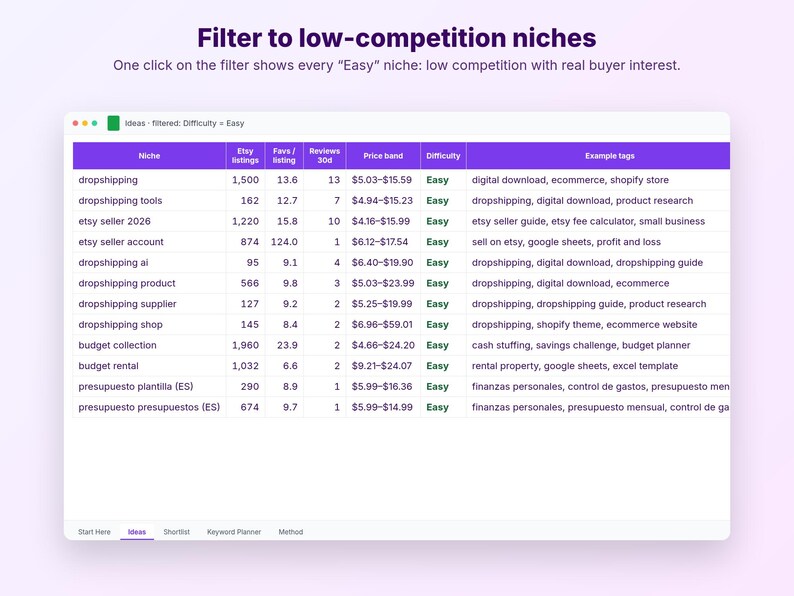Click the 1,960 Etsy listings value
This screenshot has width=794, height=596.
246,345
